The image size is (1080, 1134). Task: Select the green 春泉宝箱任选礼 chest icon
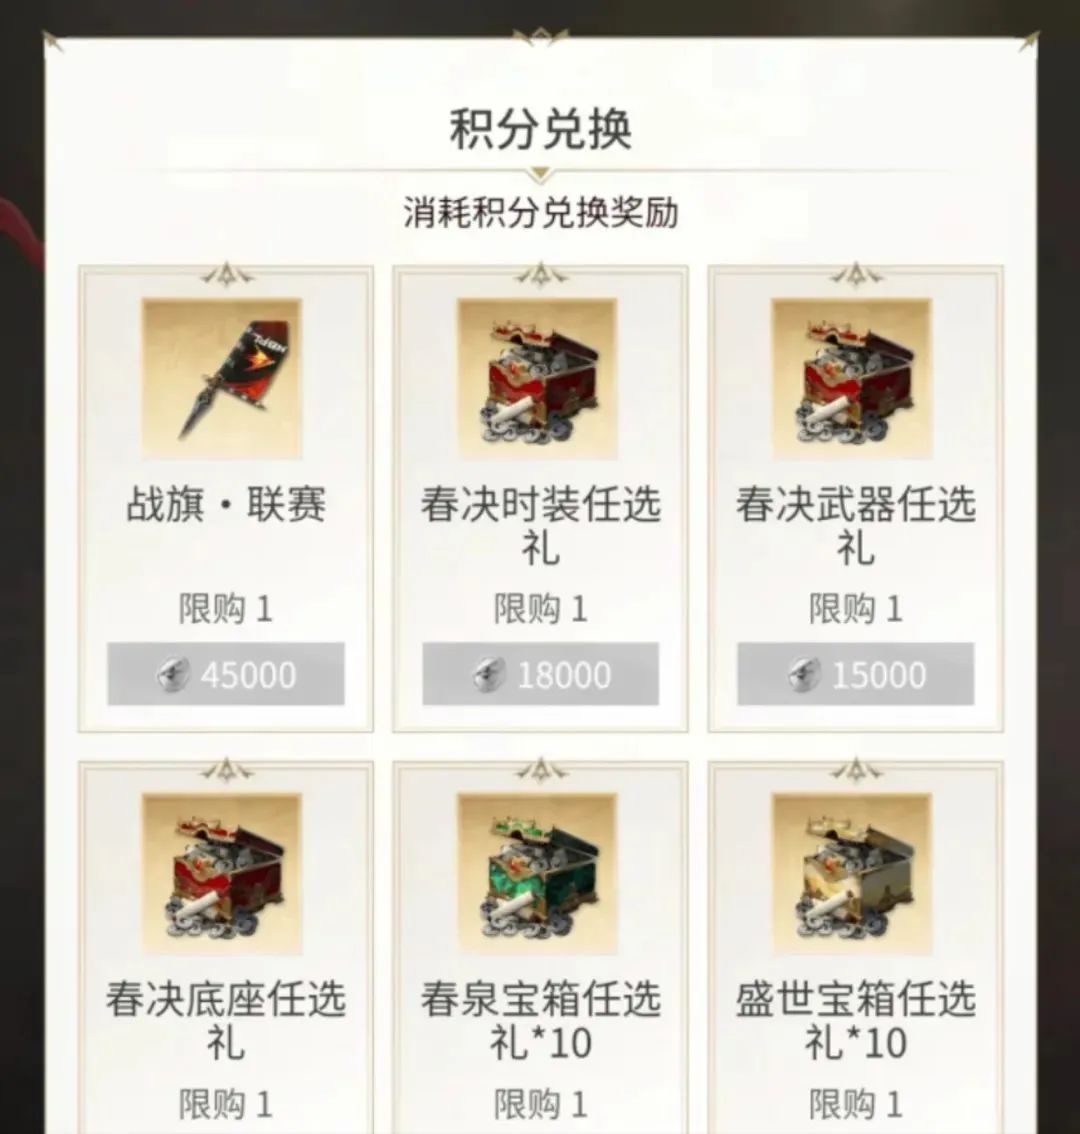pos(537,874)
